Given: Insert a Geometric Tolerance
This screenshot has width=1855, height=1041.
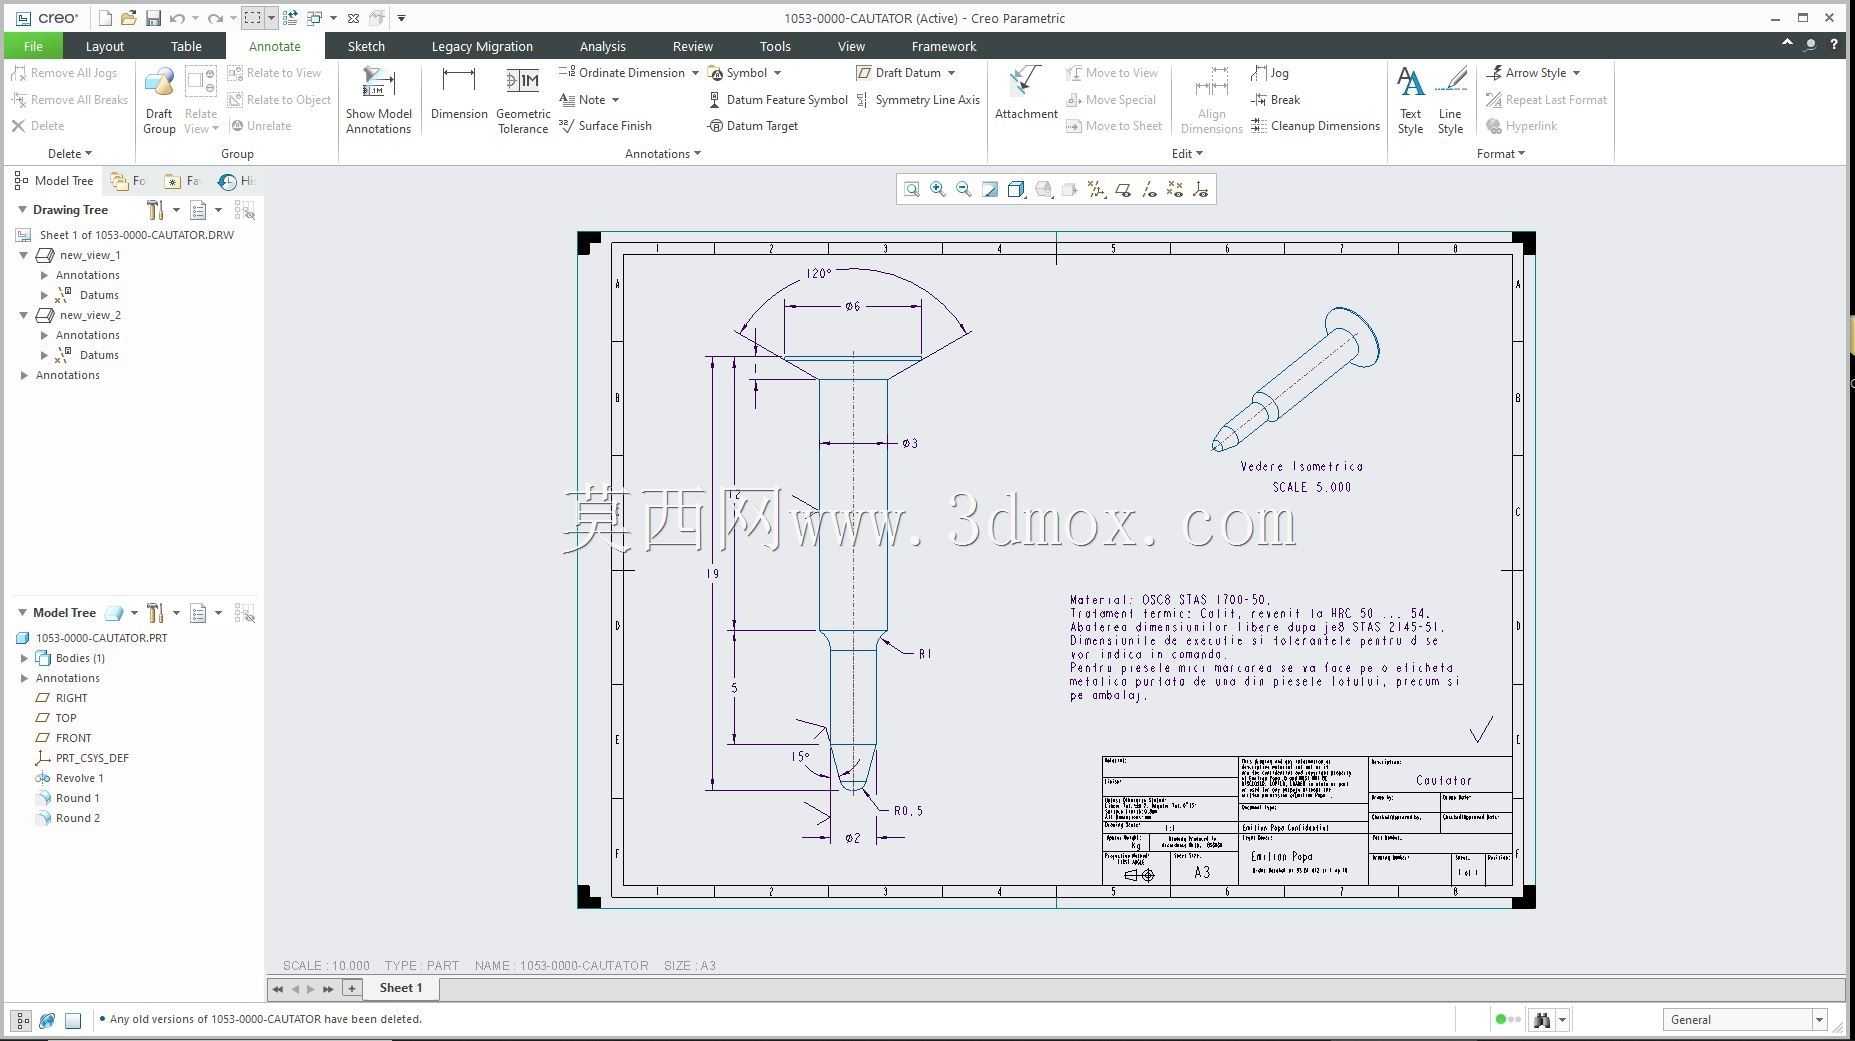Looking at the screenshot, I should [523, 100].
